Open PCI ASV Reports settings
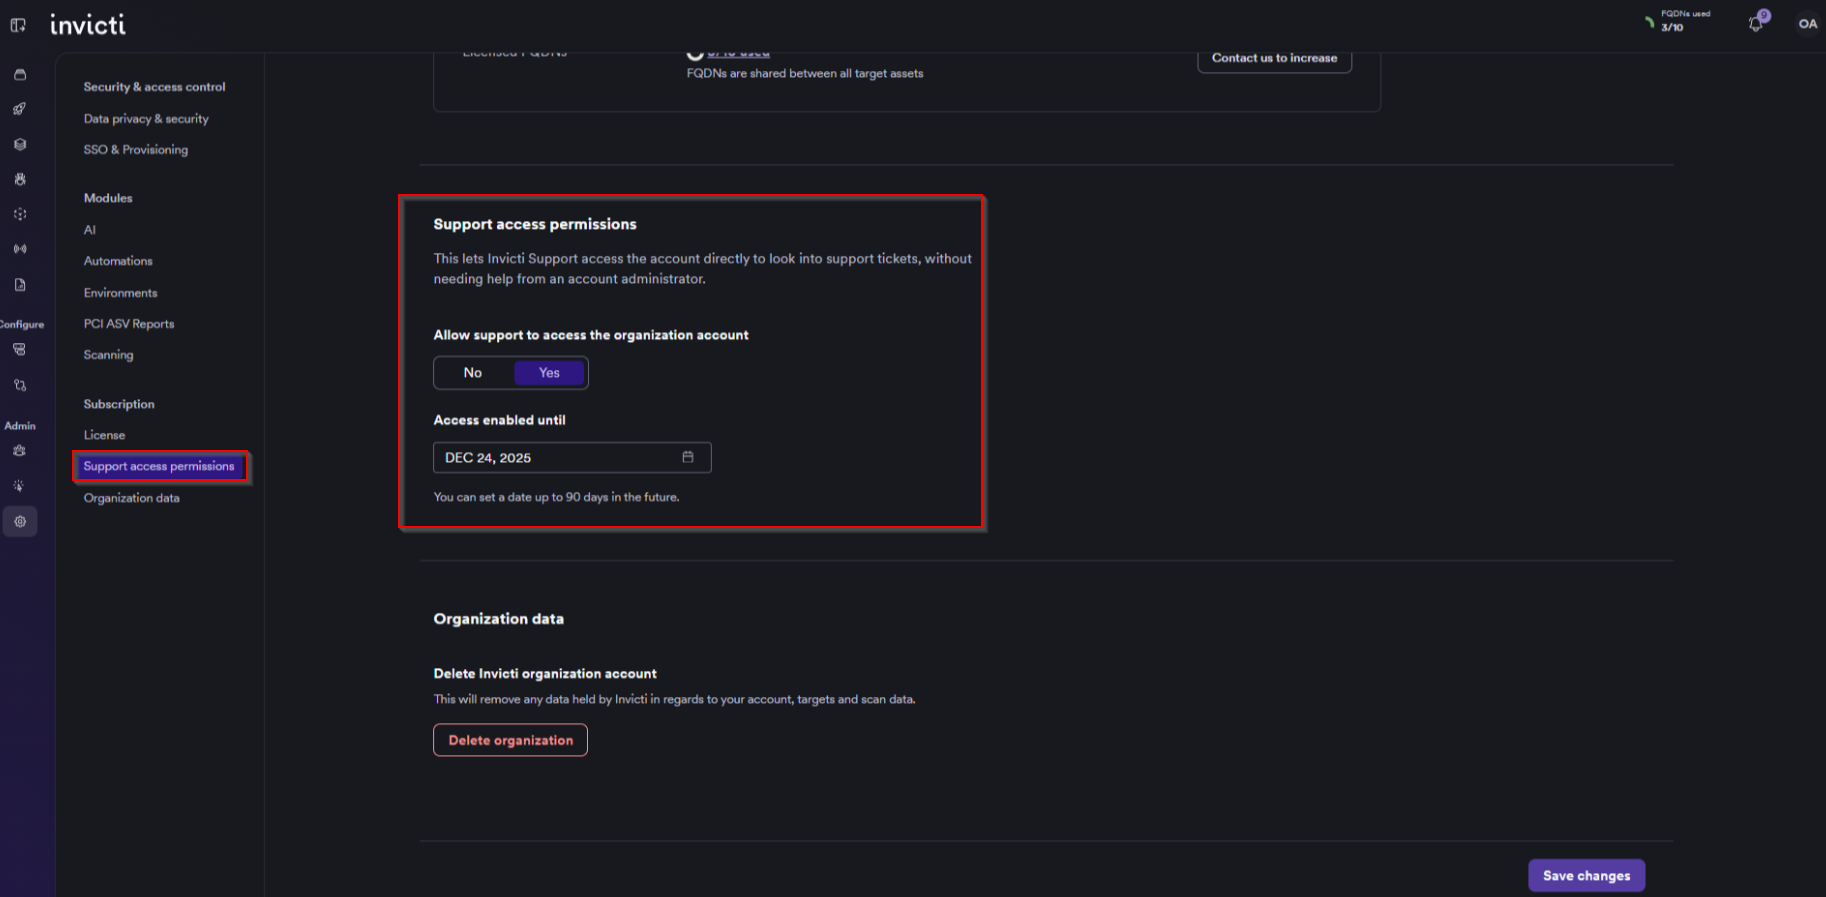 pyautogui.click(x=129, y=324)
